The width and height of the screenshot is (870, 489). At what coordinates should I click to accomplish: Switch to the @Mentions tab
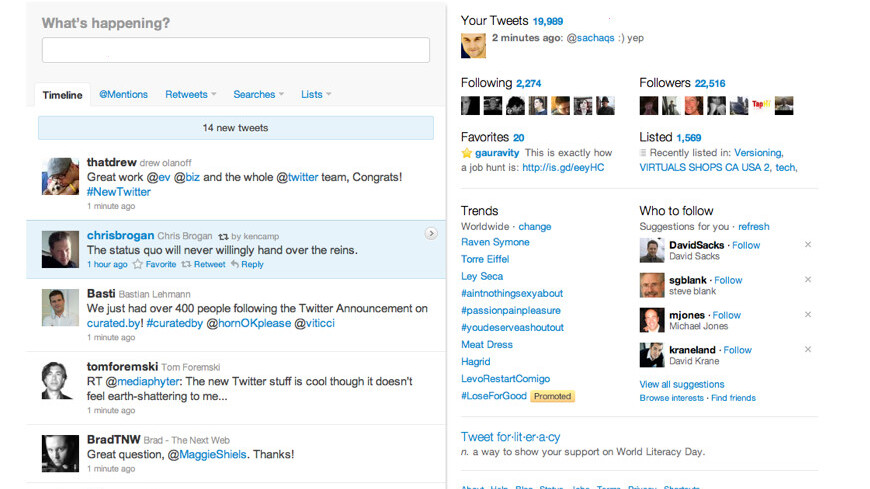[123, 95]
